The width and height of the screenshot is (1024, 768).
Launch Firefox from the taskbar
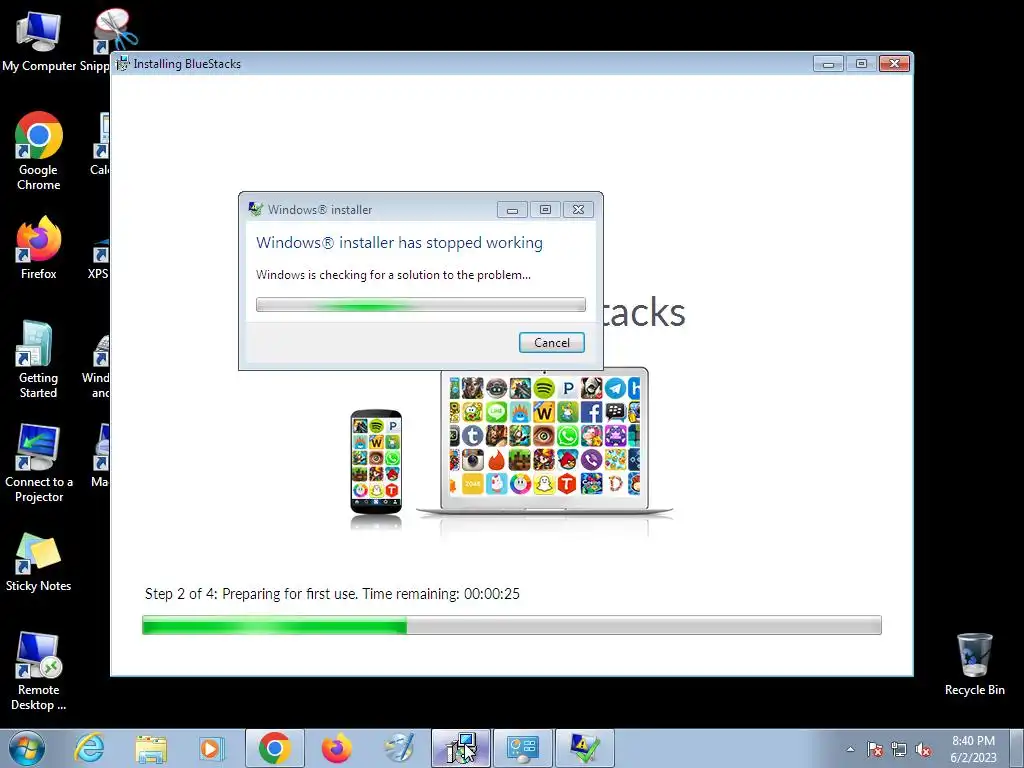click(x=336, y=748)
